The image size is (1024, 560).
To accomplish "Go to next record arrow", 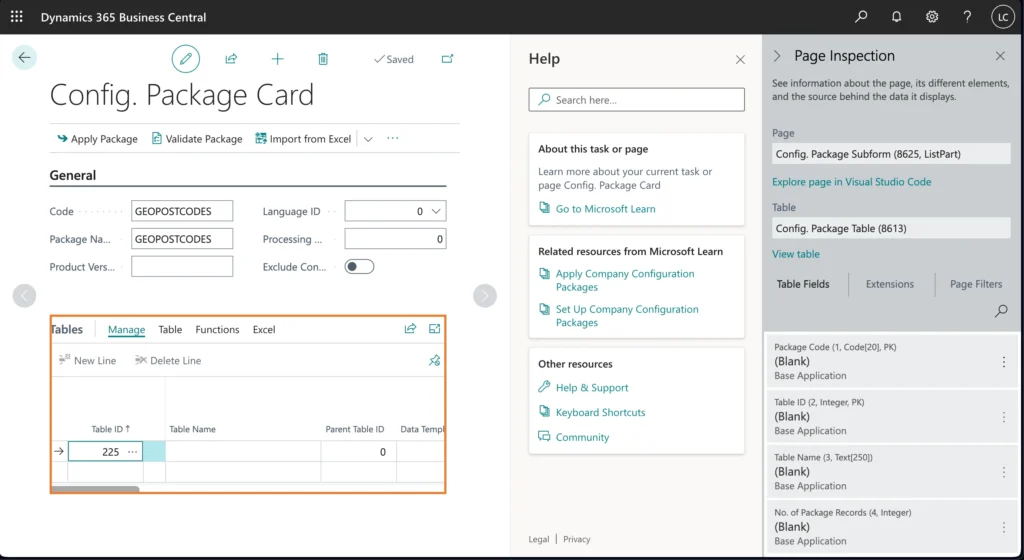I will (485, 296).
